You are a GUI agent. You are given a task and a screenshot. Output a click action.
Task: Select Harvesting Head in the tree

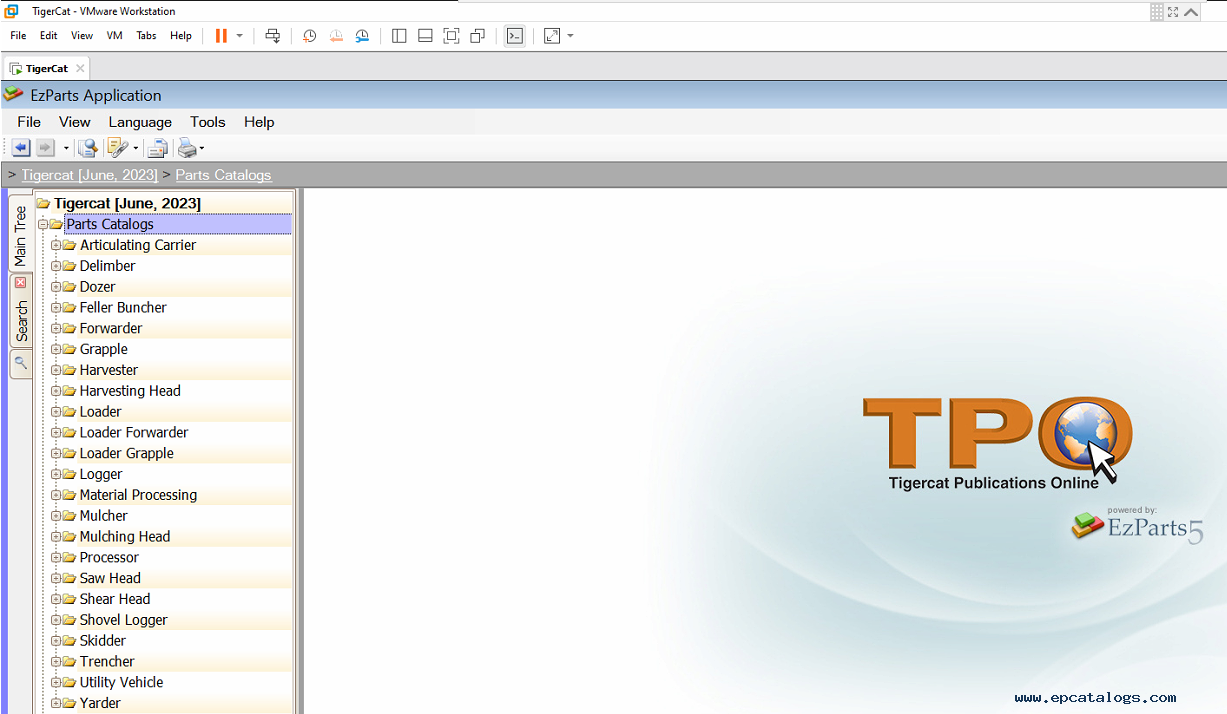(x=130, y=391)
